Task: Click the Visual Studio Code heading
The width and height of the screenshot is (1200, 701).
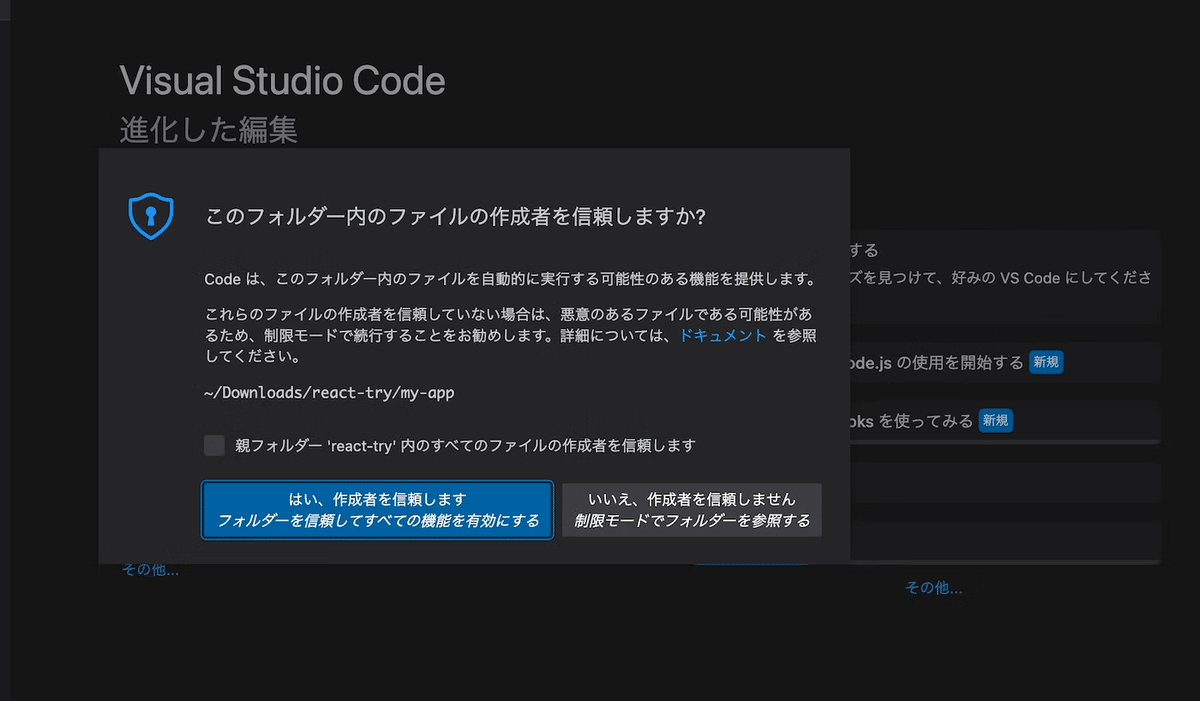Action: (x=283, y=81)
